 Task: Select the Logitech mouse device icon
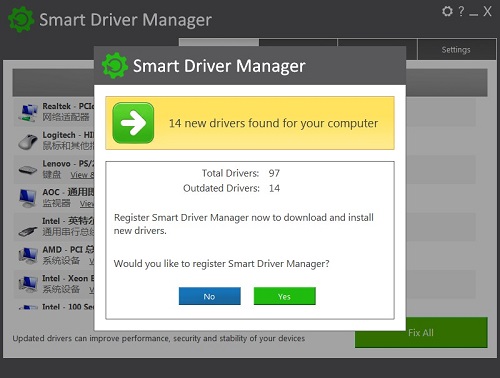point(28,141)
